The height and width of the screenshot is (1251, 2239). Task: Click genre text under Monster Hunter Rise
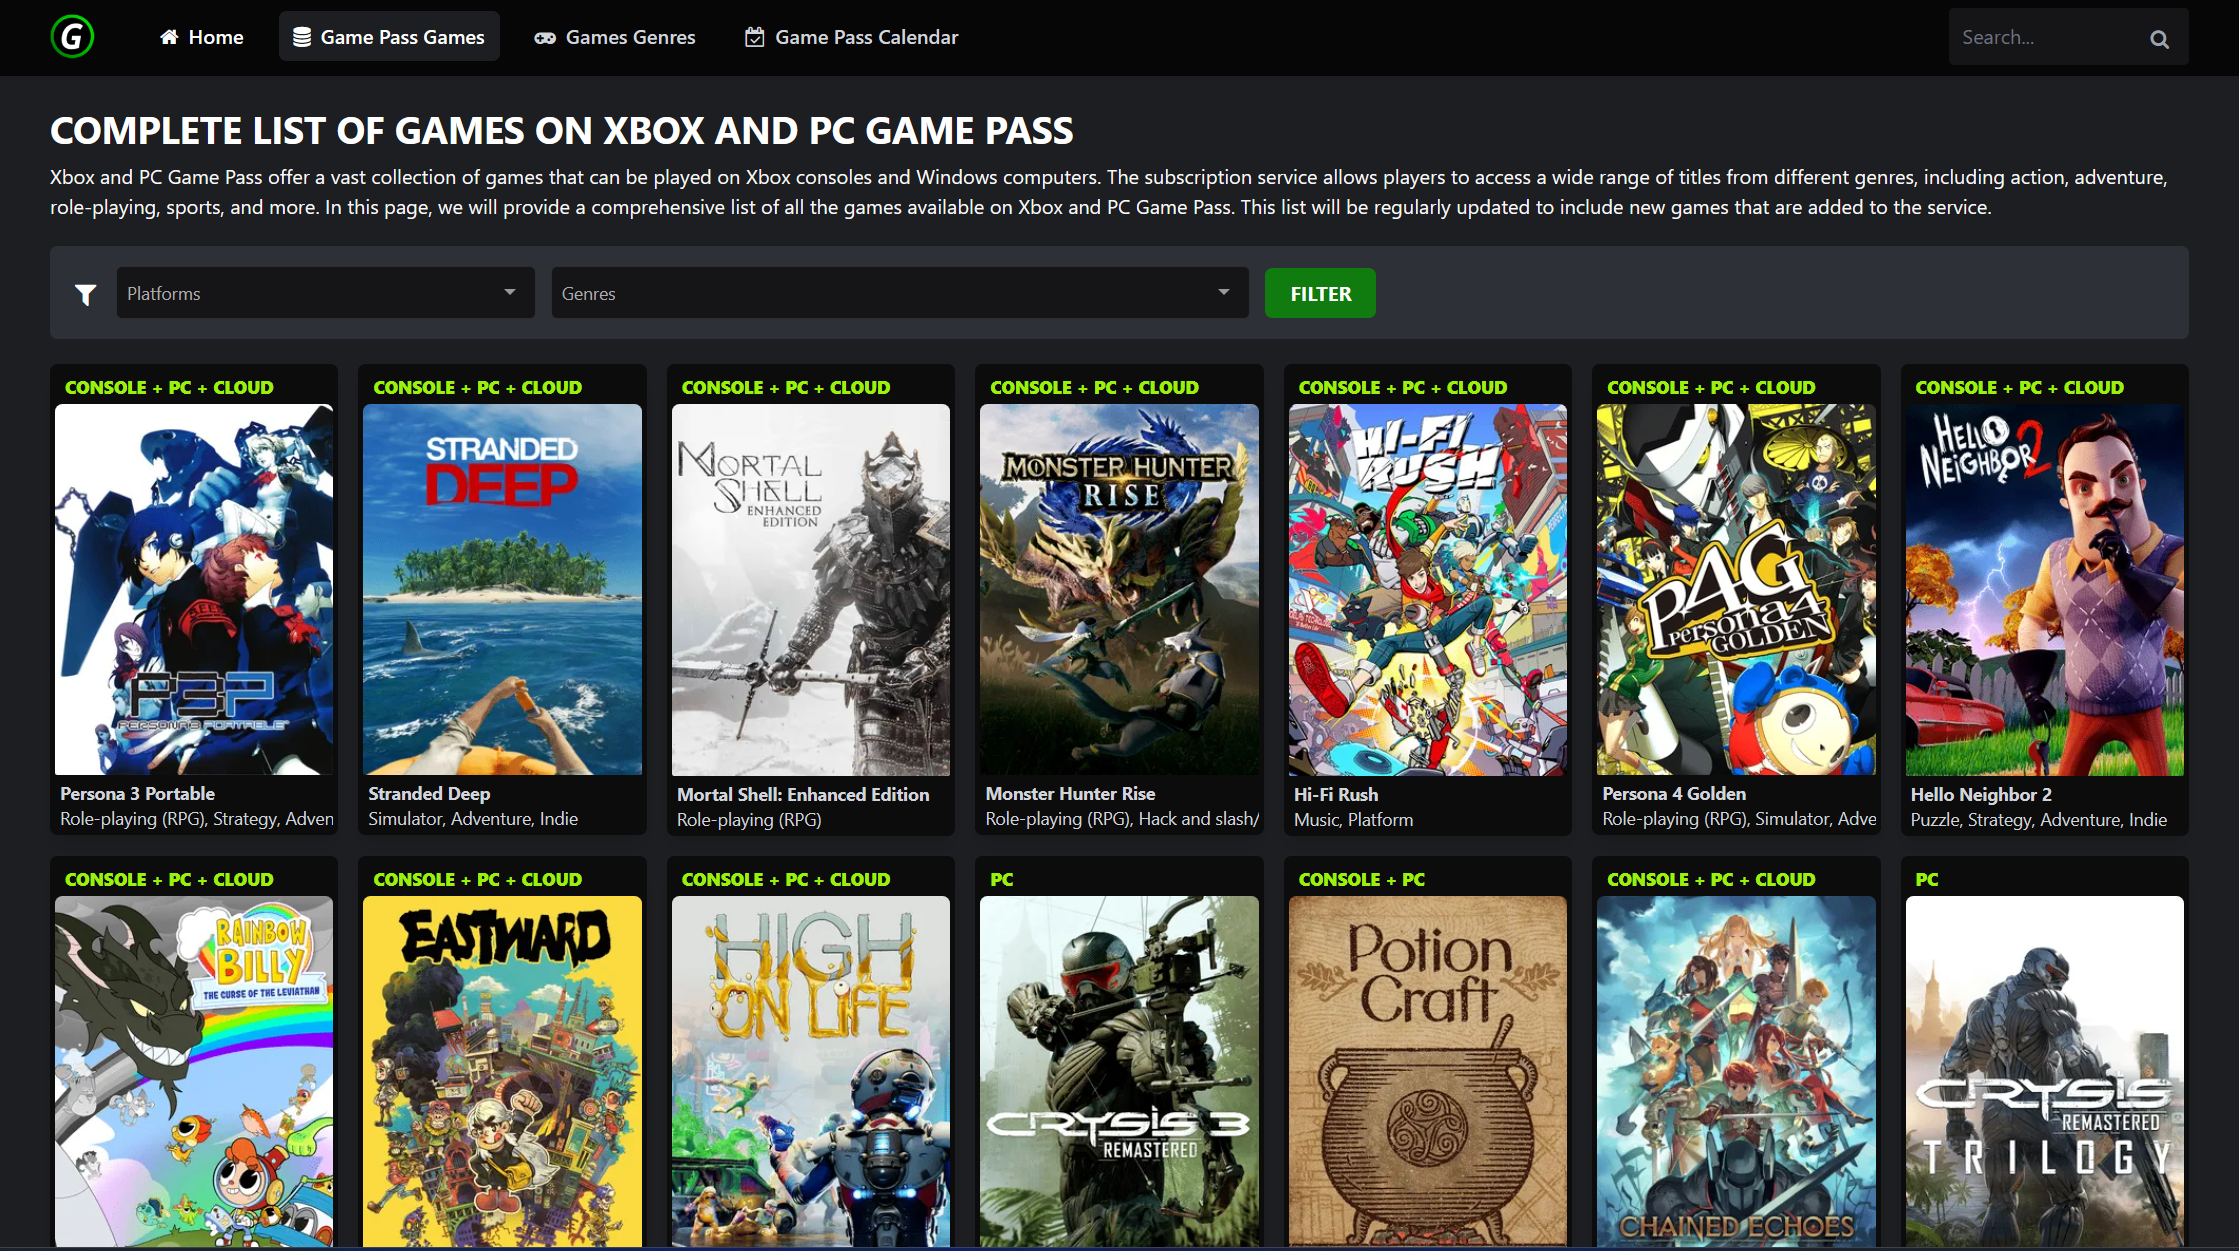[1122, 819]
